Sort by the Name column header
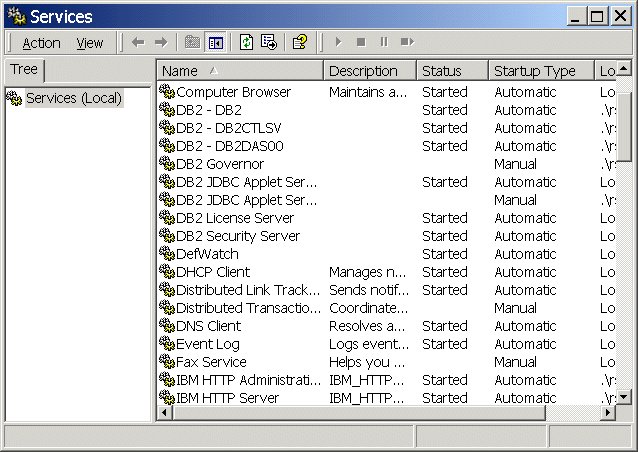This screenshot has height=452, width=638. click(x=240, y=71)
